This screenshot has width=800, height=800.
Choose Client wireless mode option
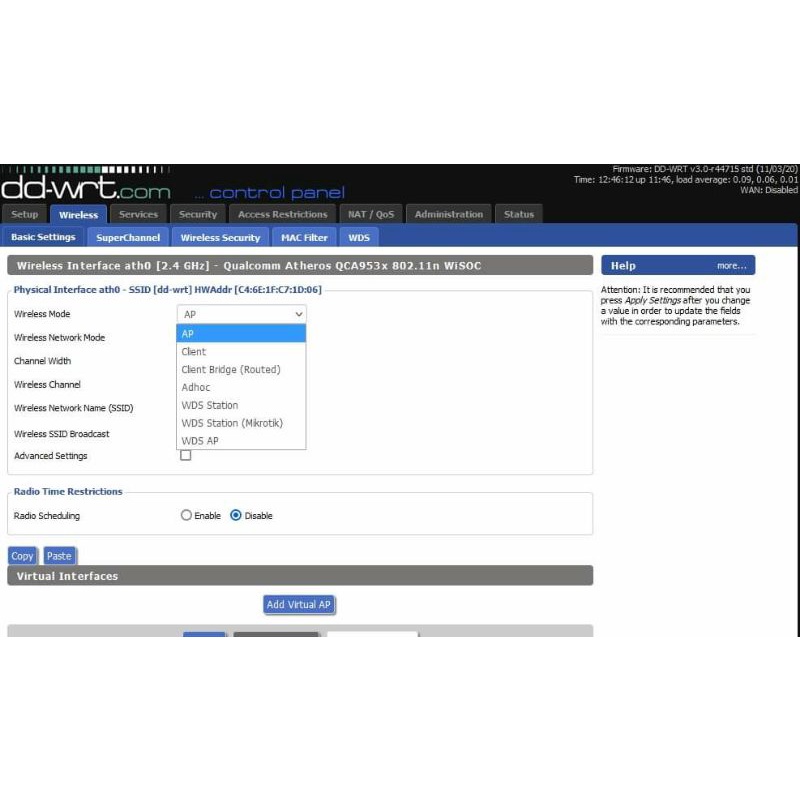tap(241, 352)
